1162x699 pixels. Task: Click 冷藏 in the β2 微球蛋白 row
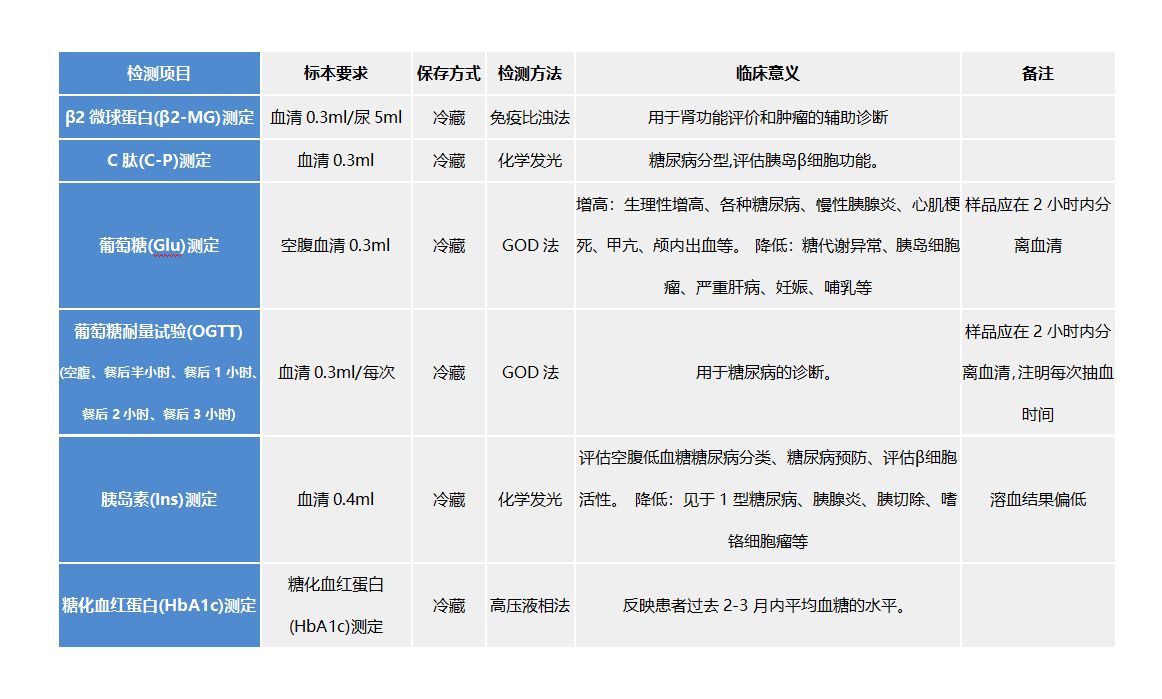coord(448,117)
